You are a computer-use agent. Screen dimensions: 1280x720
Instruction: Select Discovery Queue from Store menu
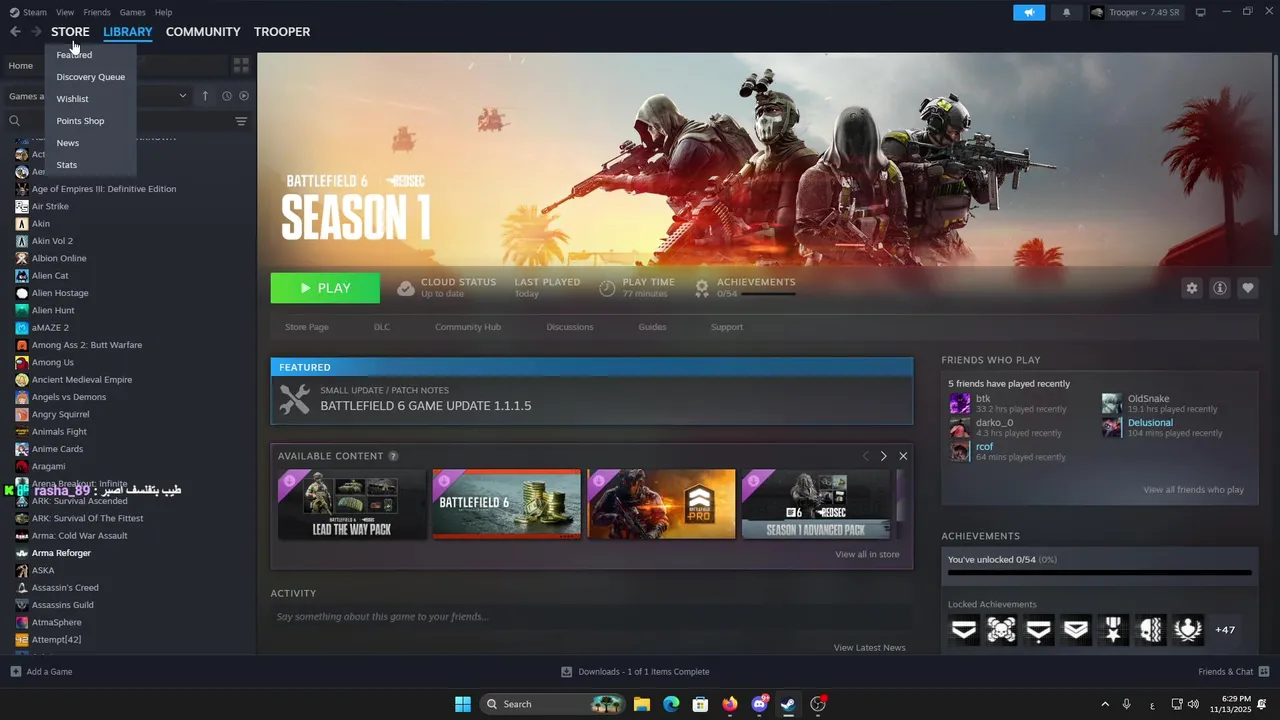coord(91,77)
